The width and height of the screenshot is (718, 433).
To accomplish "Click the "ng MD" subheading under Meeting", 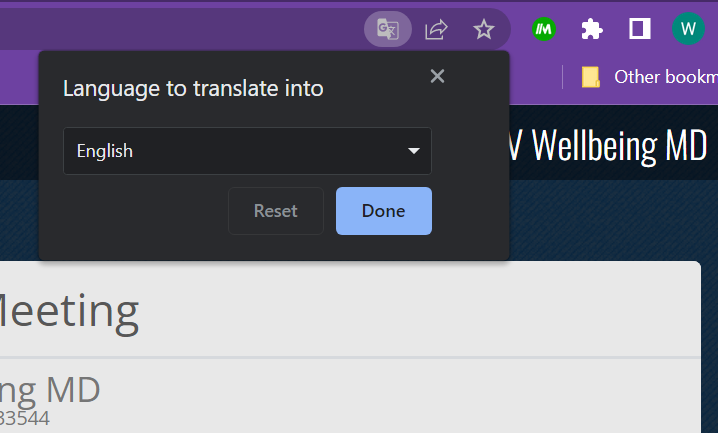I will (50, 388).
